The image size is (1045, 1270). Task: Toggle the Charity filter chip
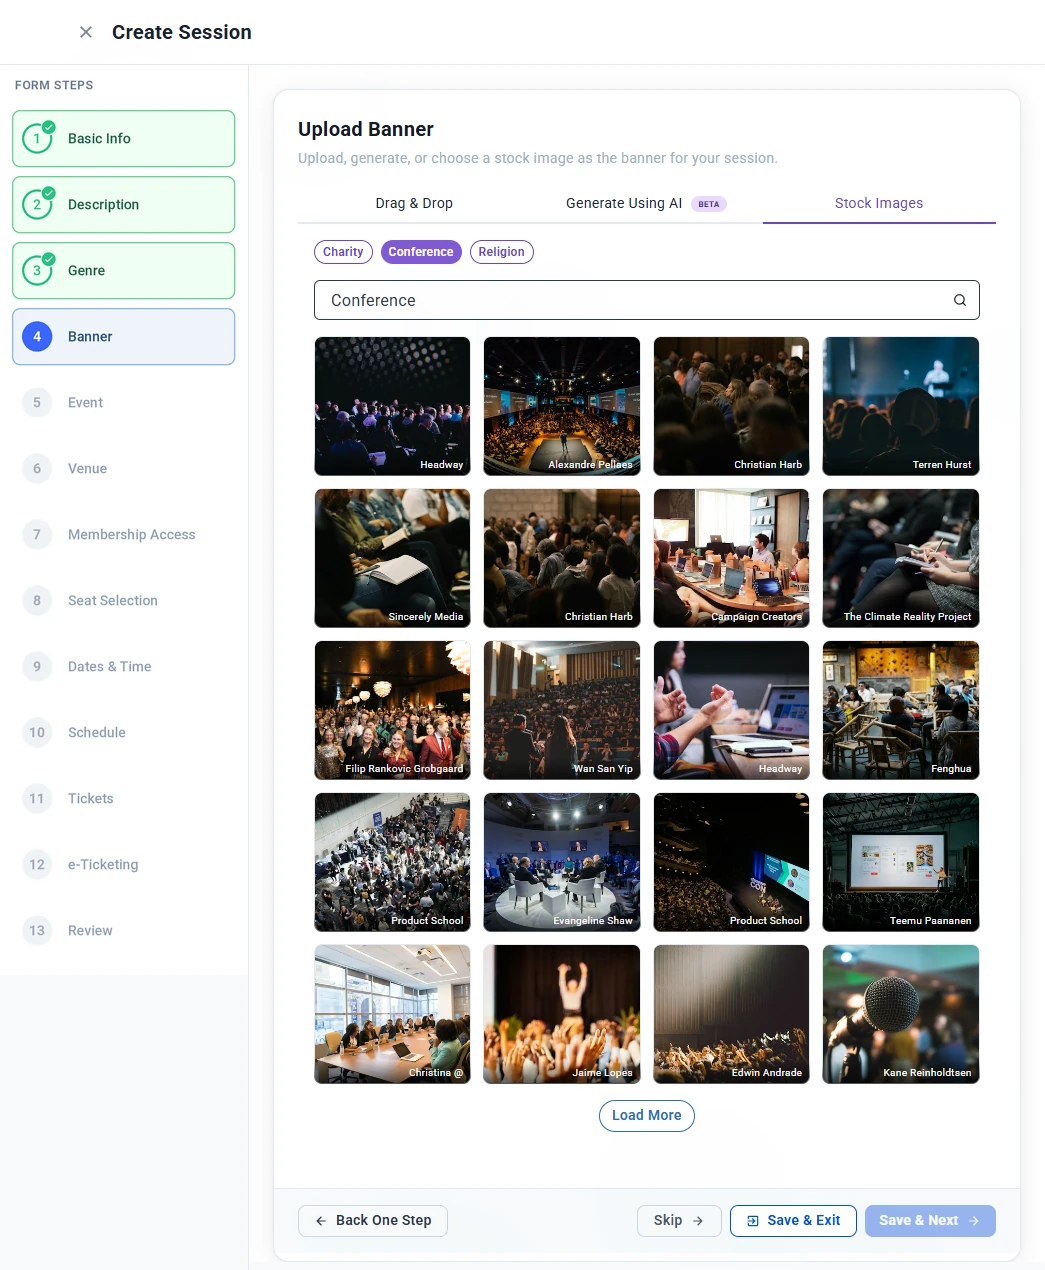coord(343,252)
